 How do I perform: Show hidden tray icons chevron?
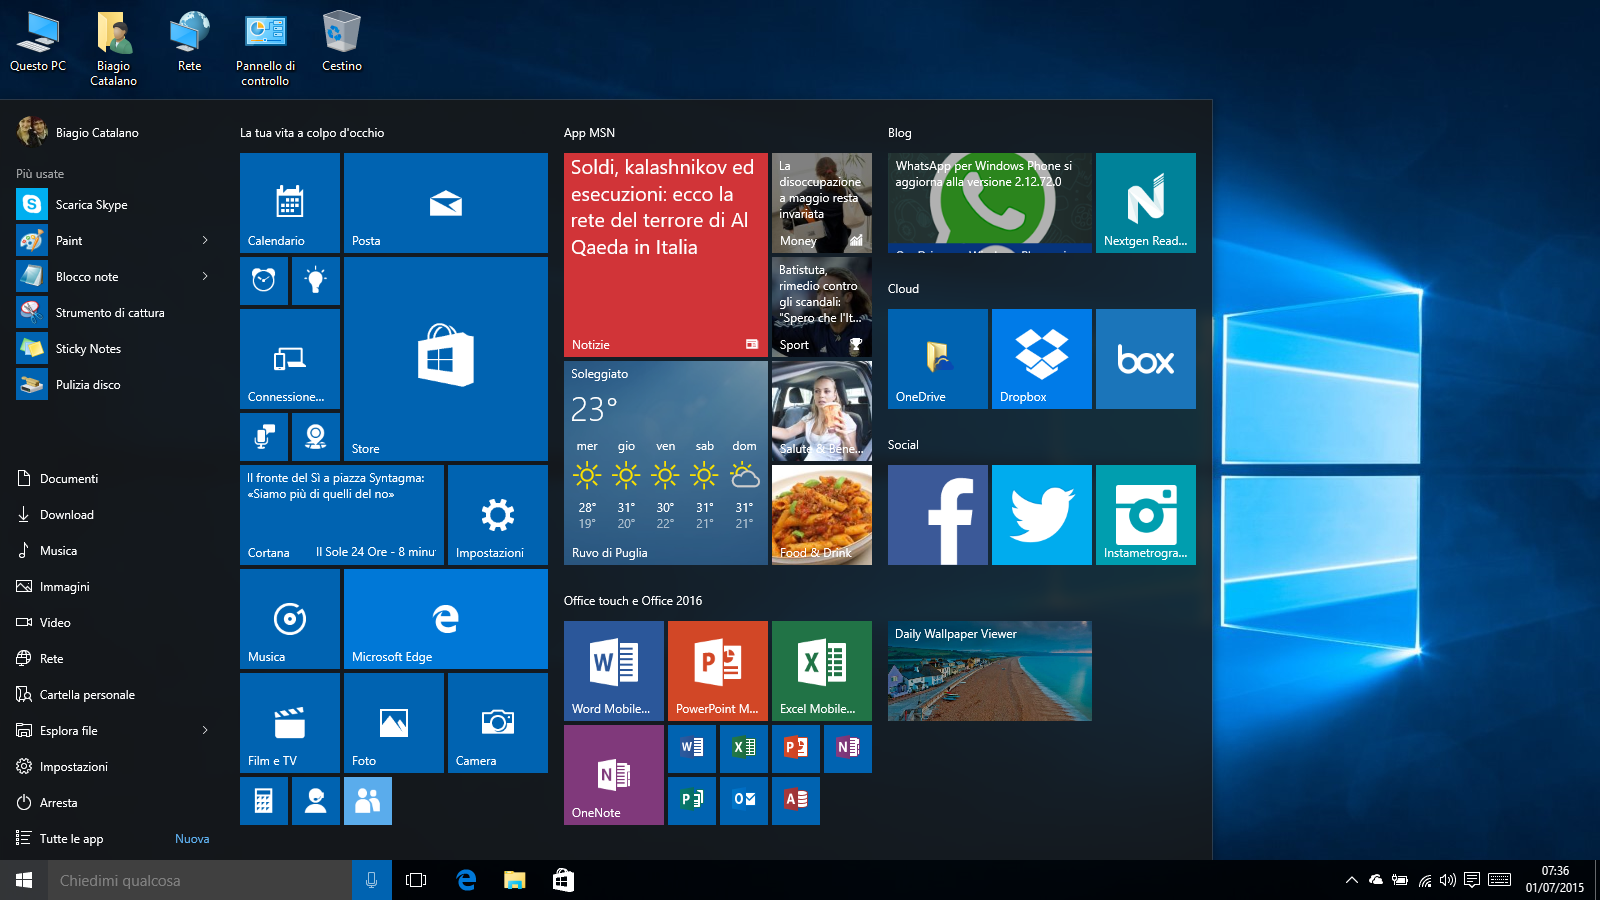point(1352,880)
